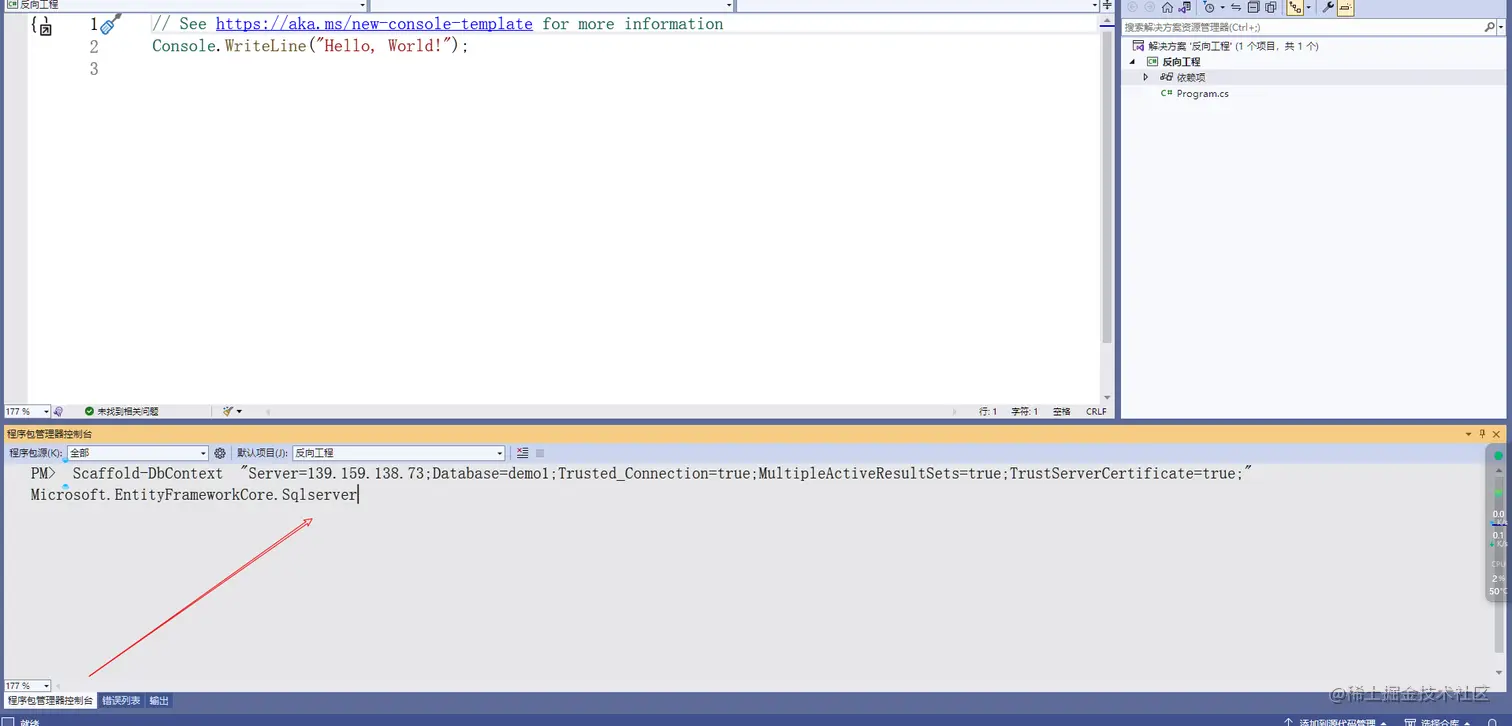Image resolution: width=1512 pixels, height=726 pixels.
Task: Click the split editor icon above scrollbar
Action: click(1107, 5)
